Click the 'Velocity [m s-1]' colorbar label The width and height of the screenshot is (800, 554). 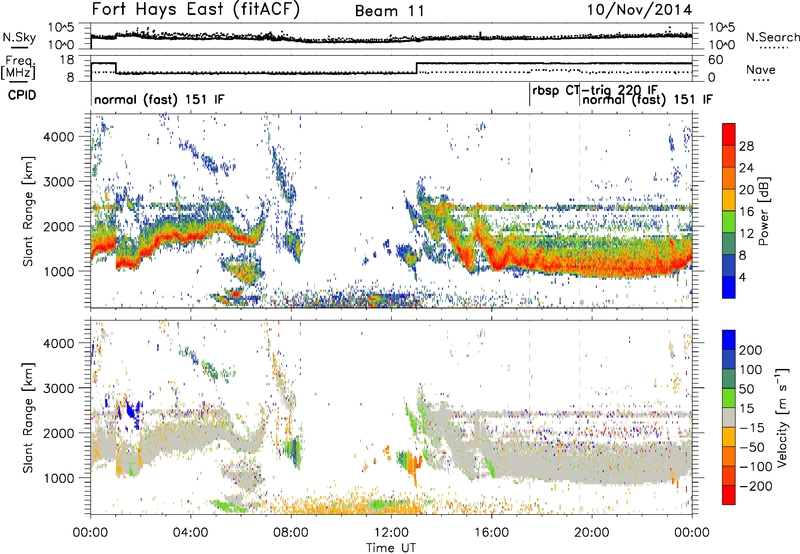(781, 417)
